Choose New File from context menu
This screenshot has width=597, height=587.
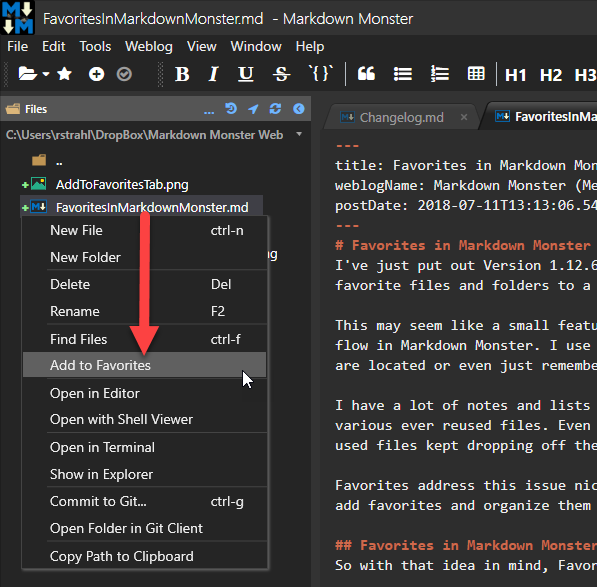(145, 231)
